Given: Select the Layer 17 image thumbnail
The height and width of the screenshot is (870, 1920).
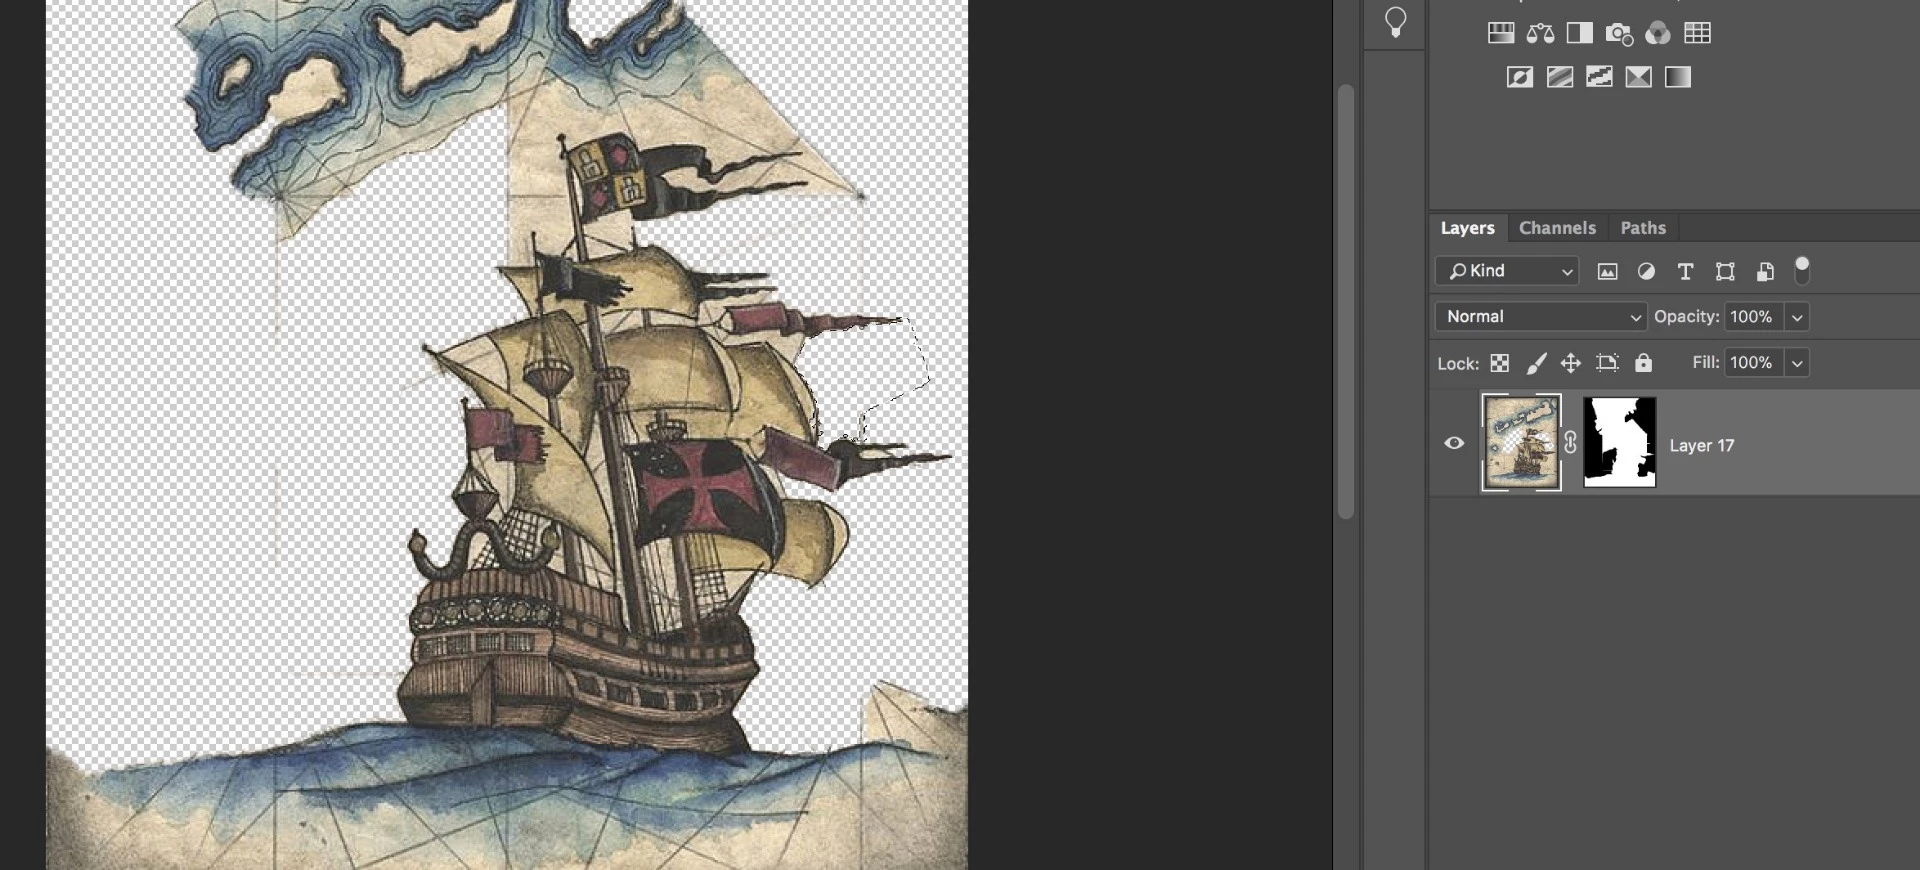Looking at the screenshot, I should [x=1521, y=442].
